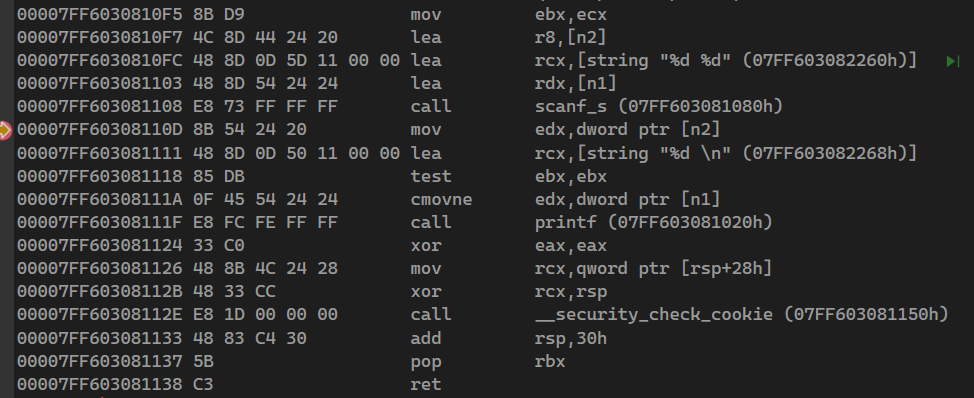974x398 pixels.
Task: Click the __security_check_cookie call target
Action: coord(742,315)
